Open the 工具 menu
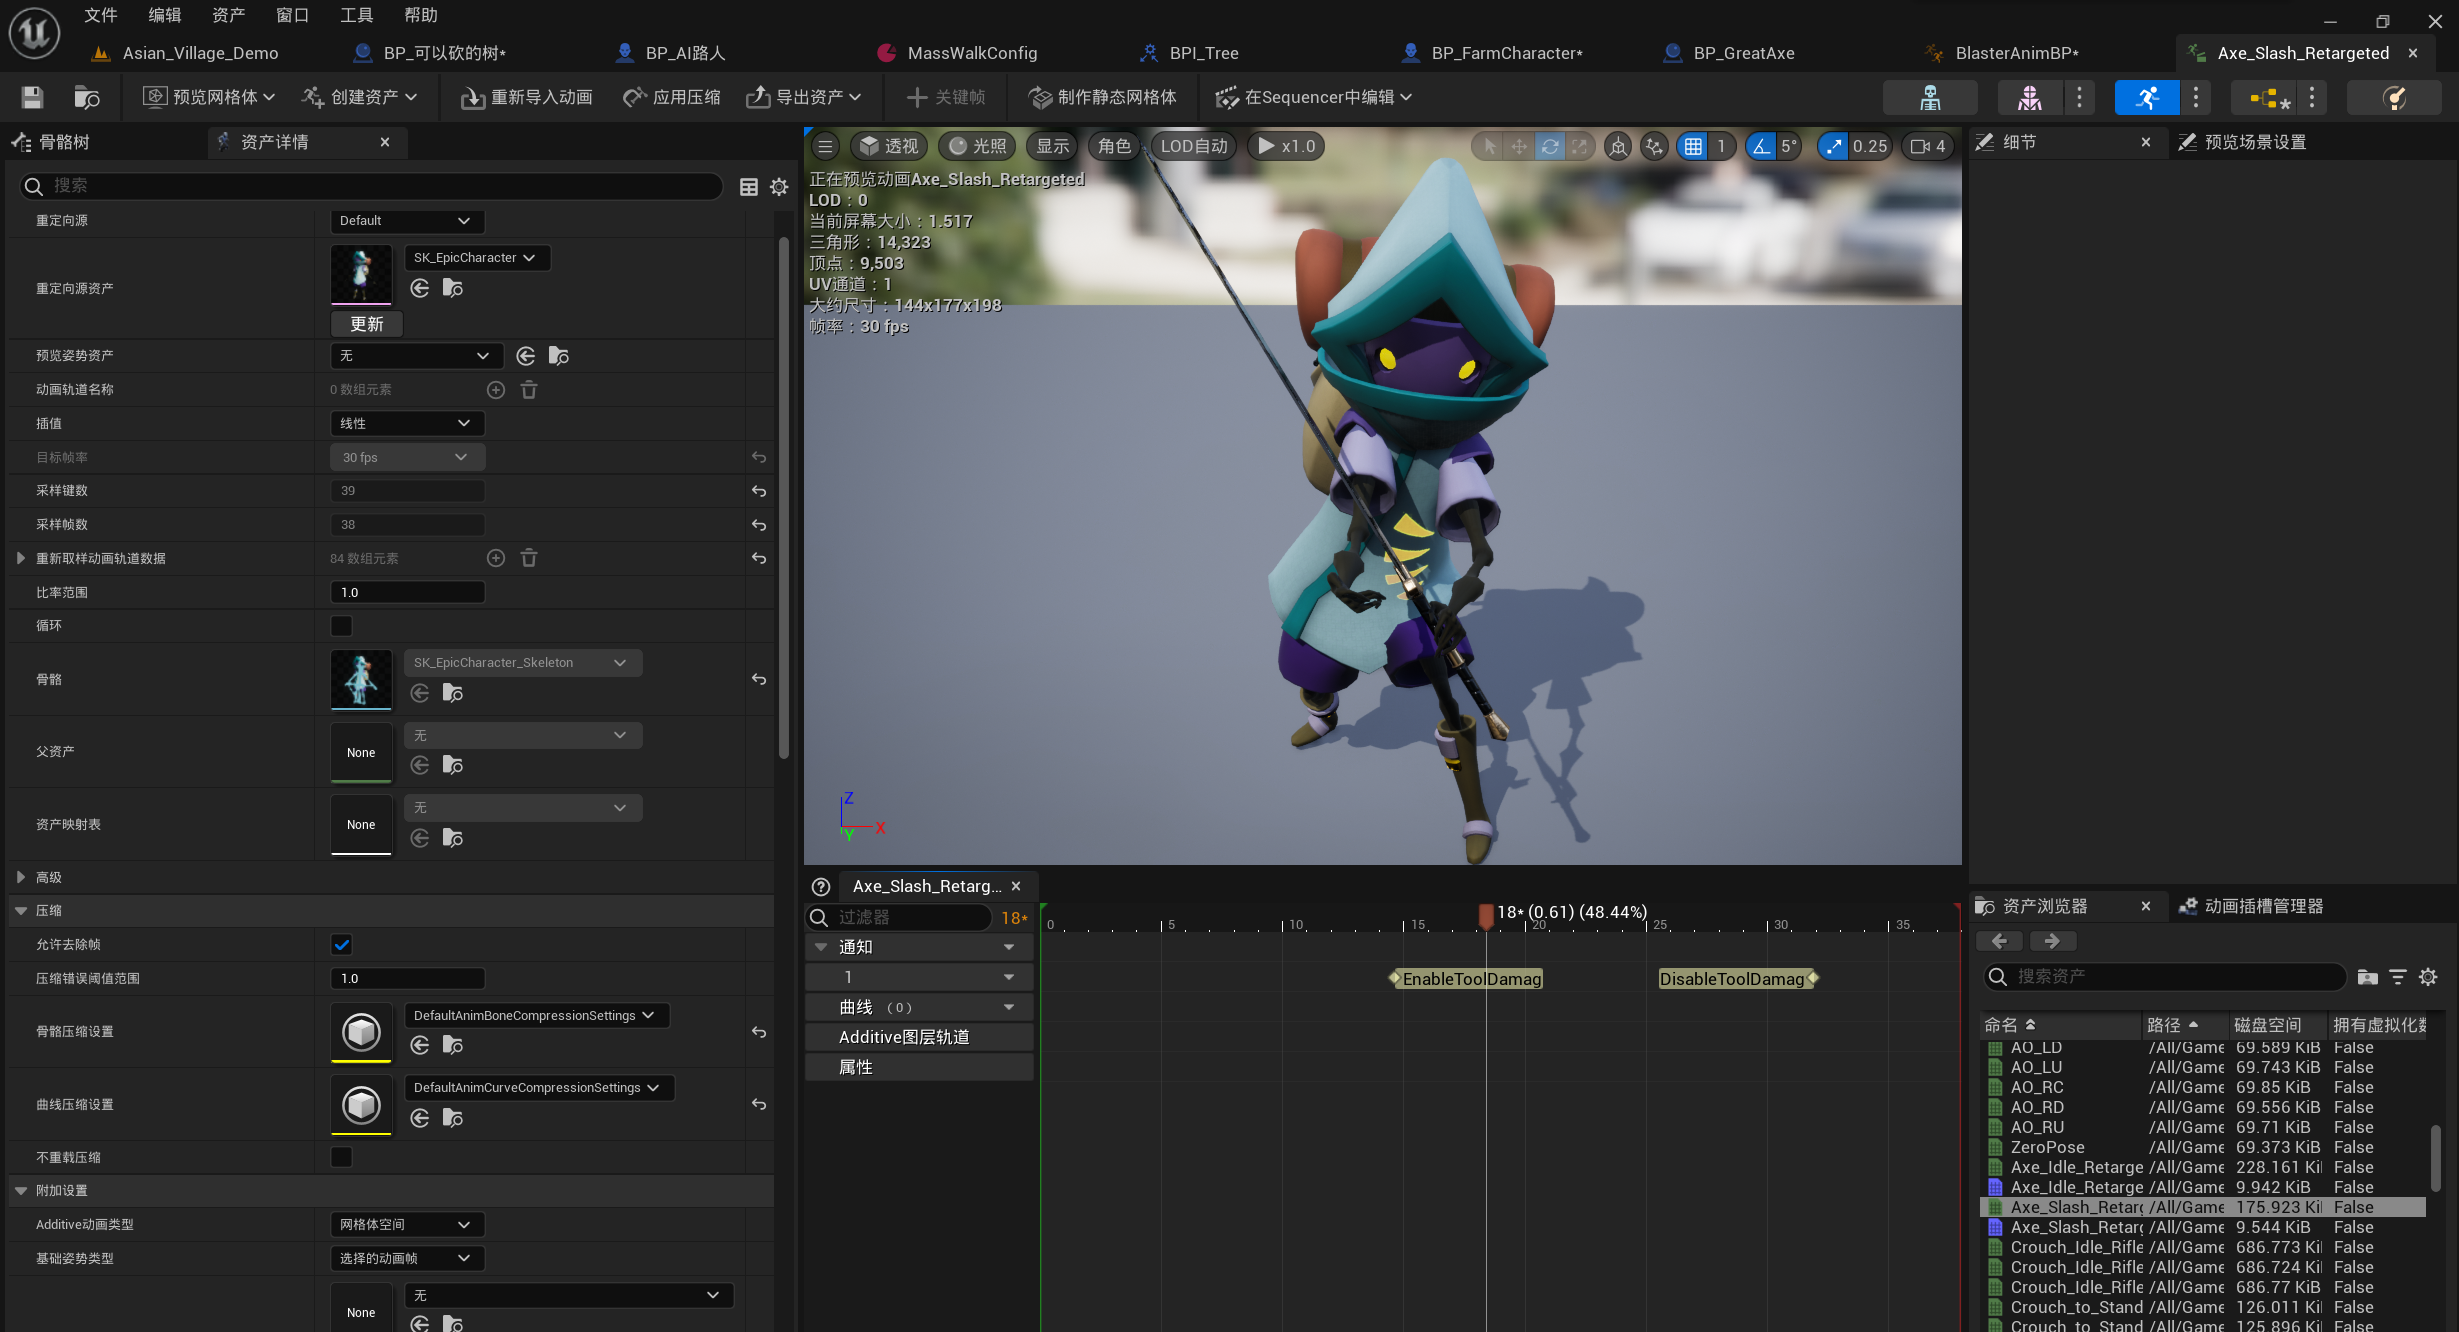The image size is (2459, 1332). pos(356,15)
